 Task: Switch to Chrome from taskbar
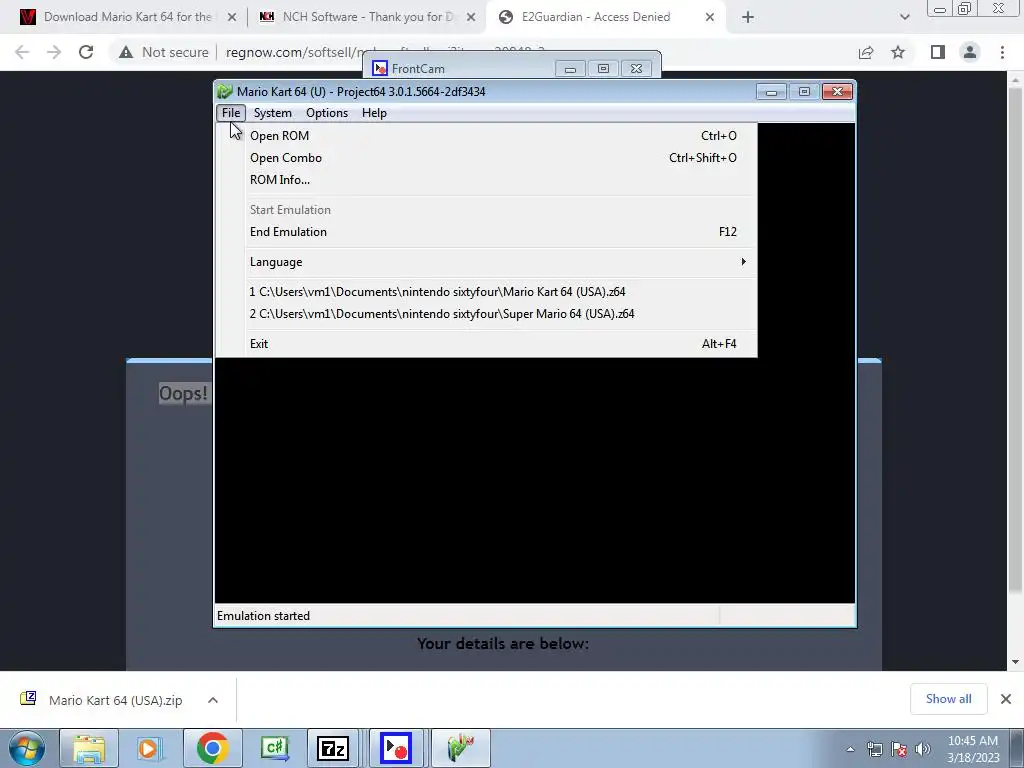pyautogui.click(x=212, y=748)
